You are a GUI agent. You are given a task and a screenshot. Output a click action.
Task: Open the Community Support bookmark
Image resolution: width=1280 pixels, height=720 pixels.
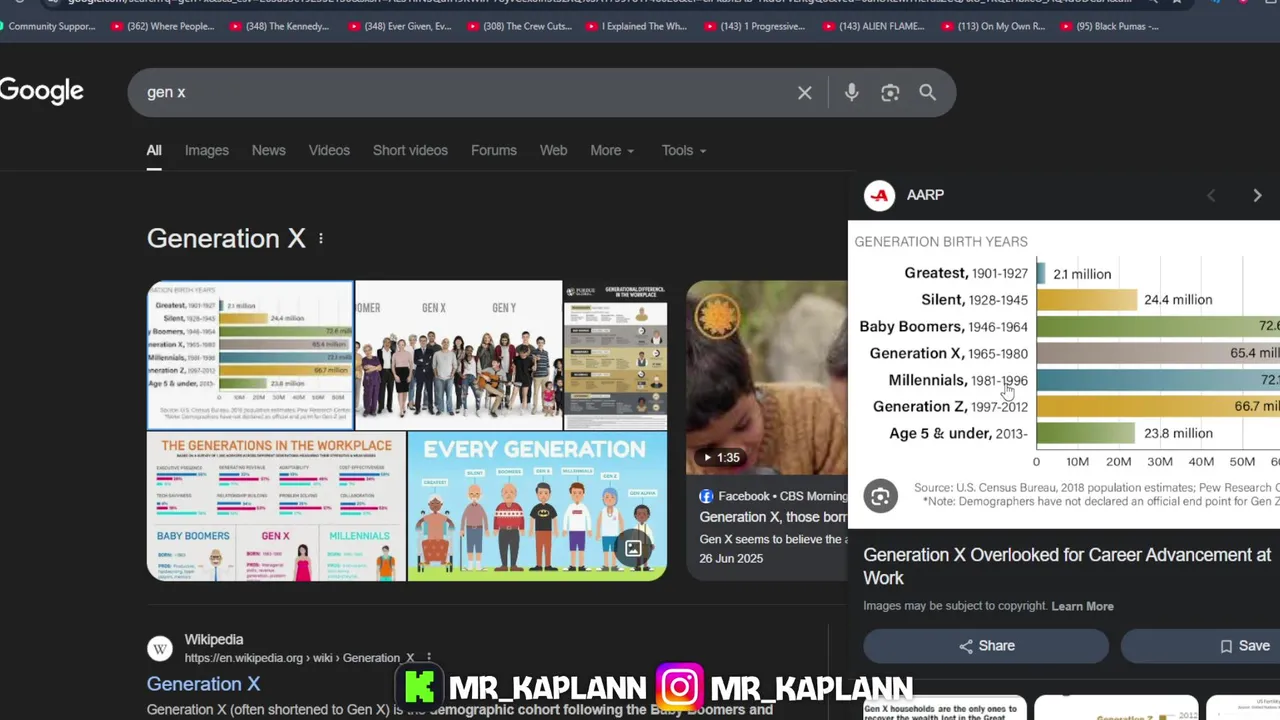[47, 26]
